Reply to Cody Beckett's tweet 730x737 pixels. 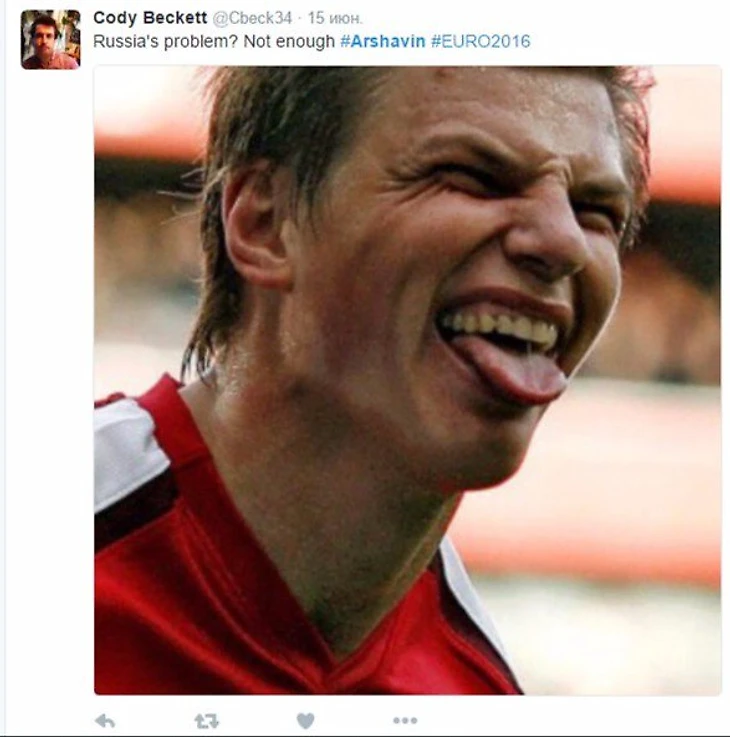tap(104, 720)
